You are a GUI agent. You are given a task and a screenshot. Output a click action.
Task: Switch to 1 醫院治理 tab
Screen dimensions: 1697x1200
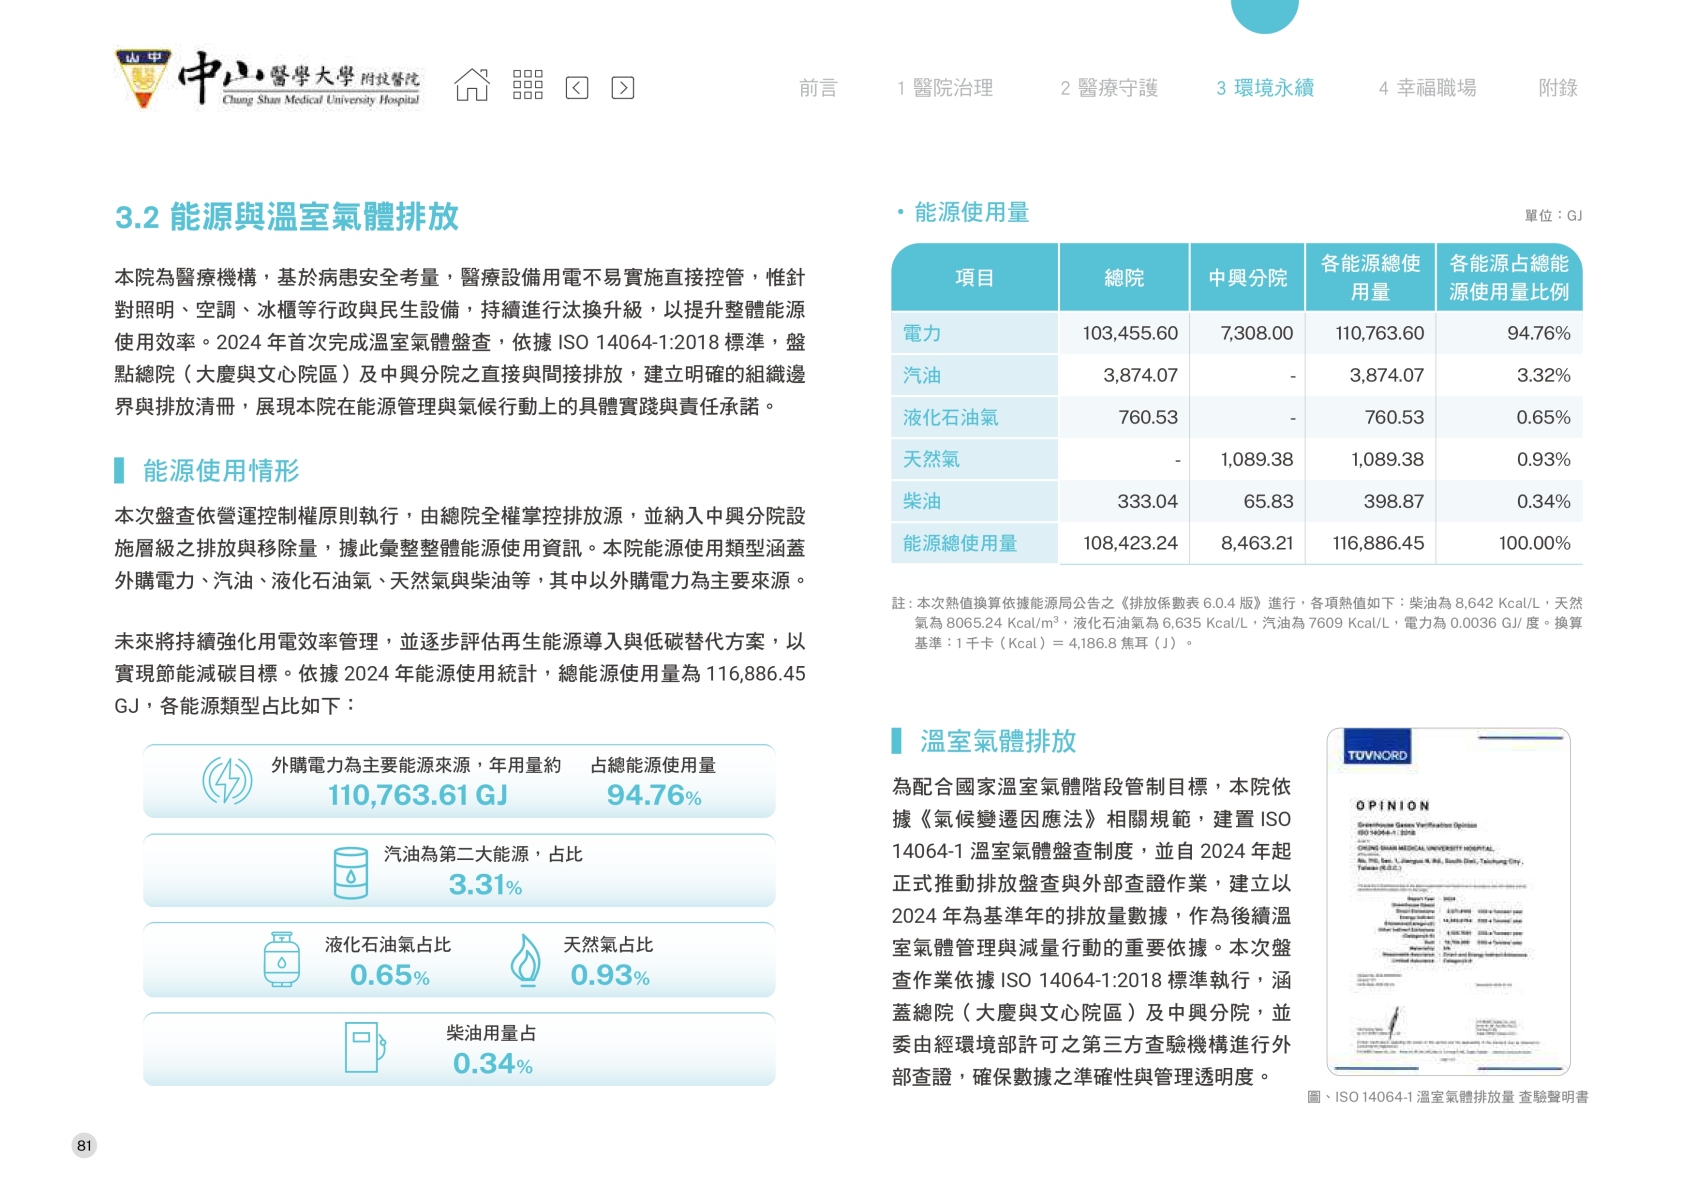[x=944, y=88]
